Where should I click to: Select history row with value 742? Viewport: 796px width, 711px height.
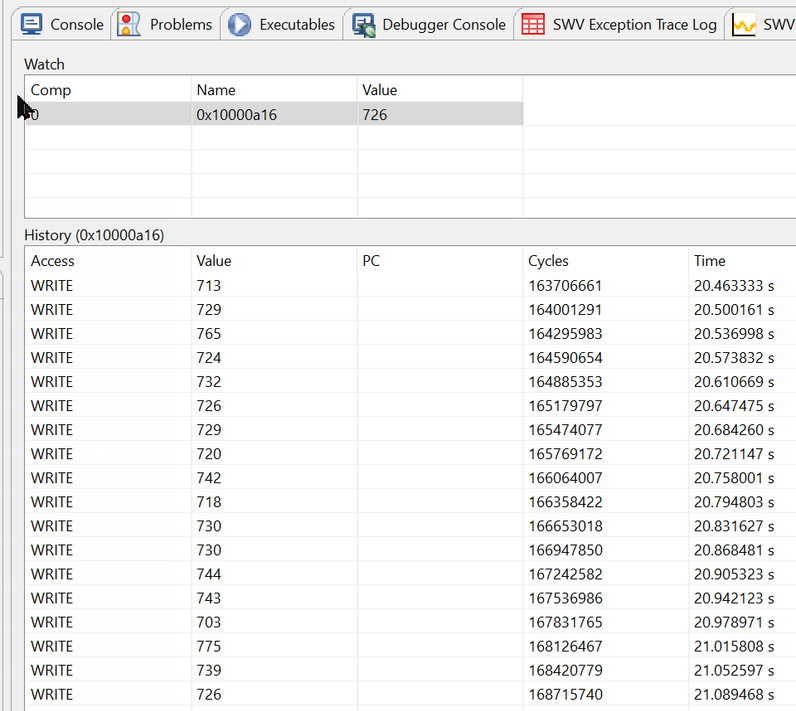pyautogui.click(x=410, y=478)
